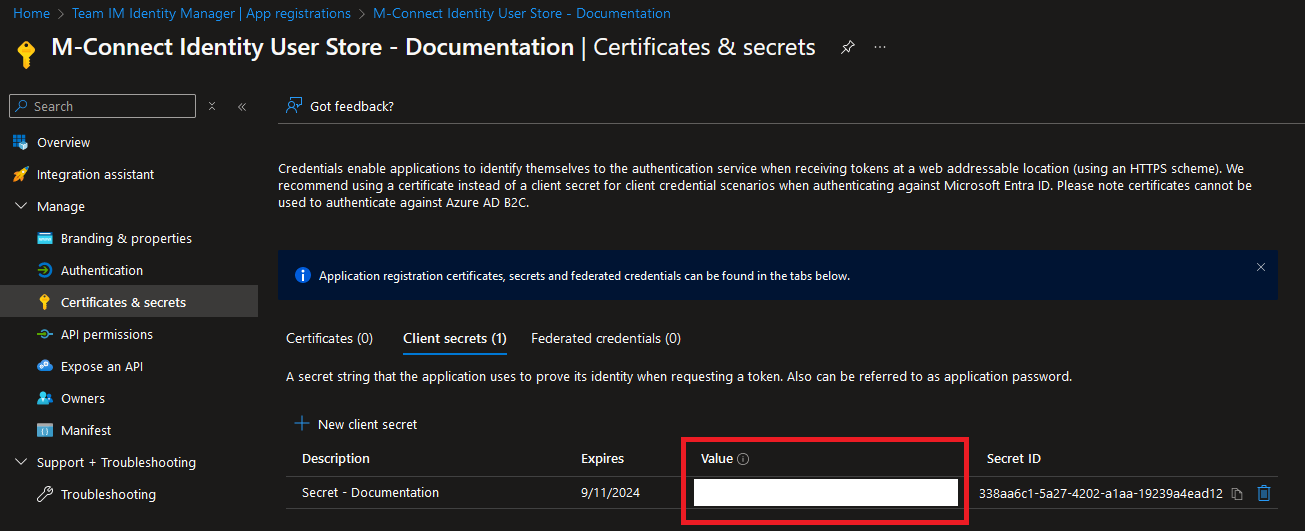Delete the Secret - Documentation client secret
Screen dimensions: 1305x531
point(1264,493)
